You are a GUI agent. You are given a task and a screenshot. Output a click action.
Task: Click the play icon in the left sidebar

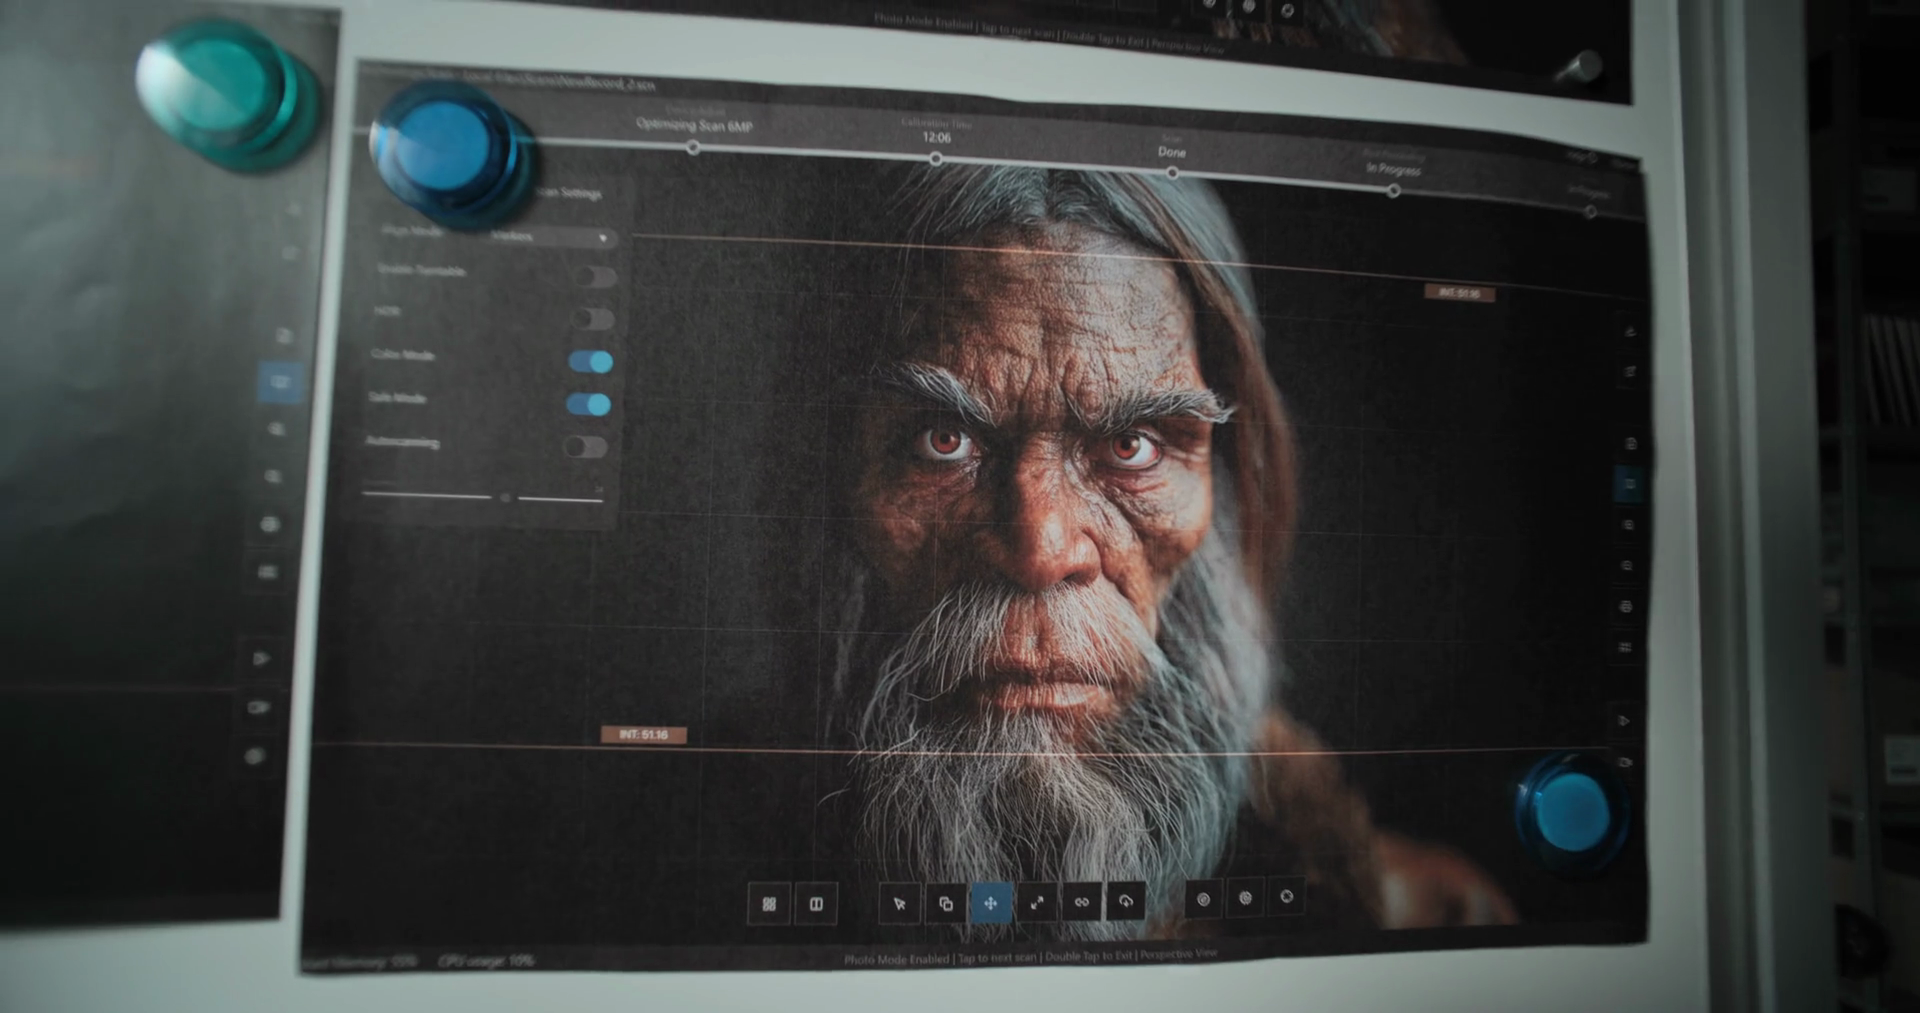[x=261, y=659]
